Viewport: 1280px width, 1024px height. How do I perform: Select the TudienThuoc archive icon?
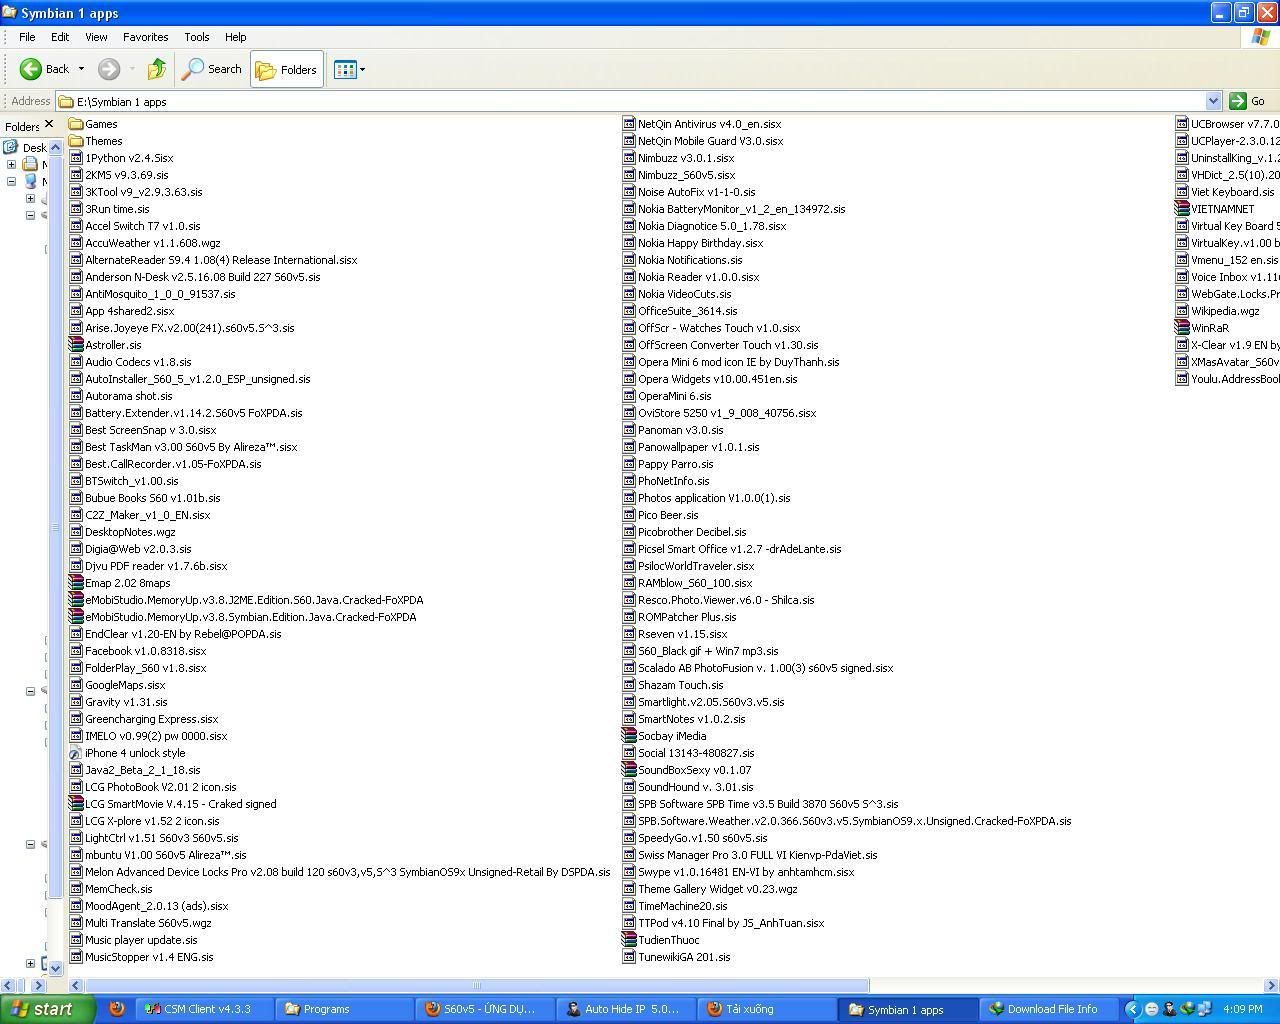[x=629, y=940]
